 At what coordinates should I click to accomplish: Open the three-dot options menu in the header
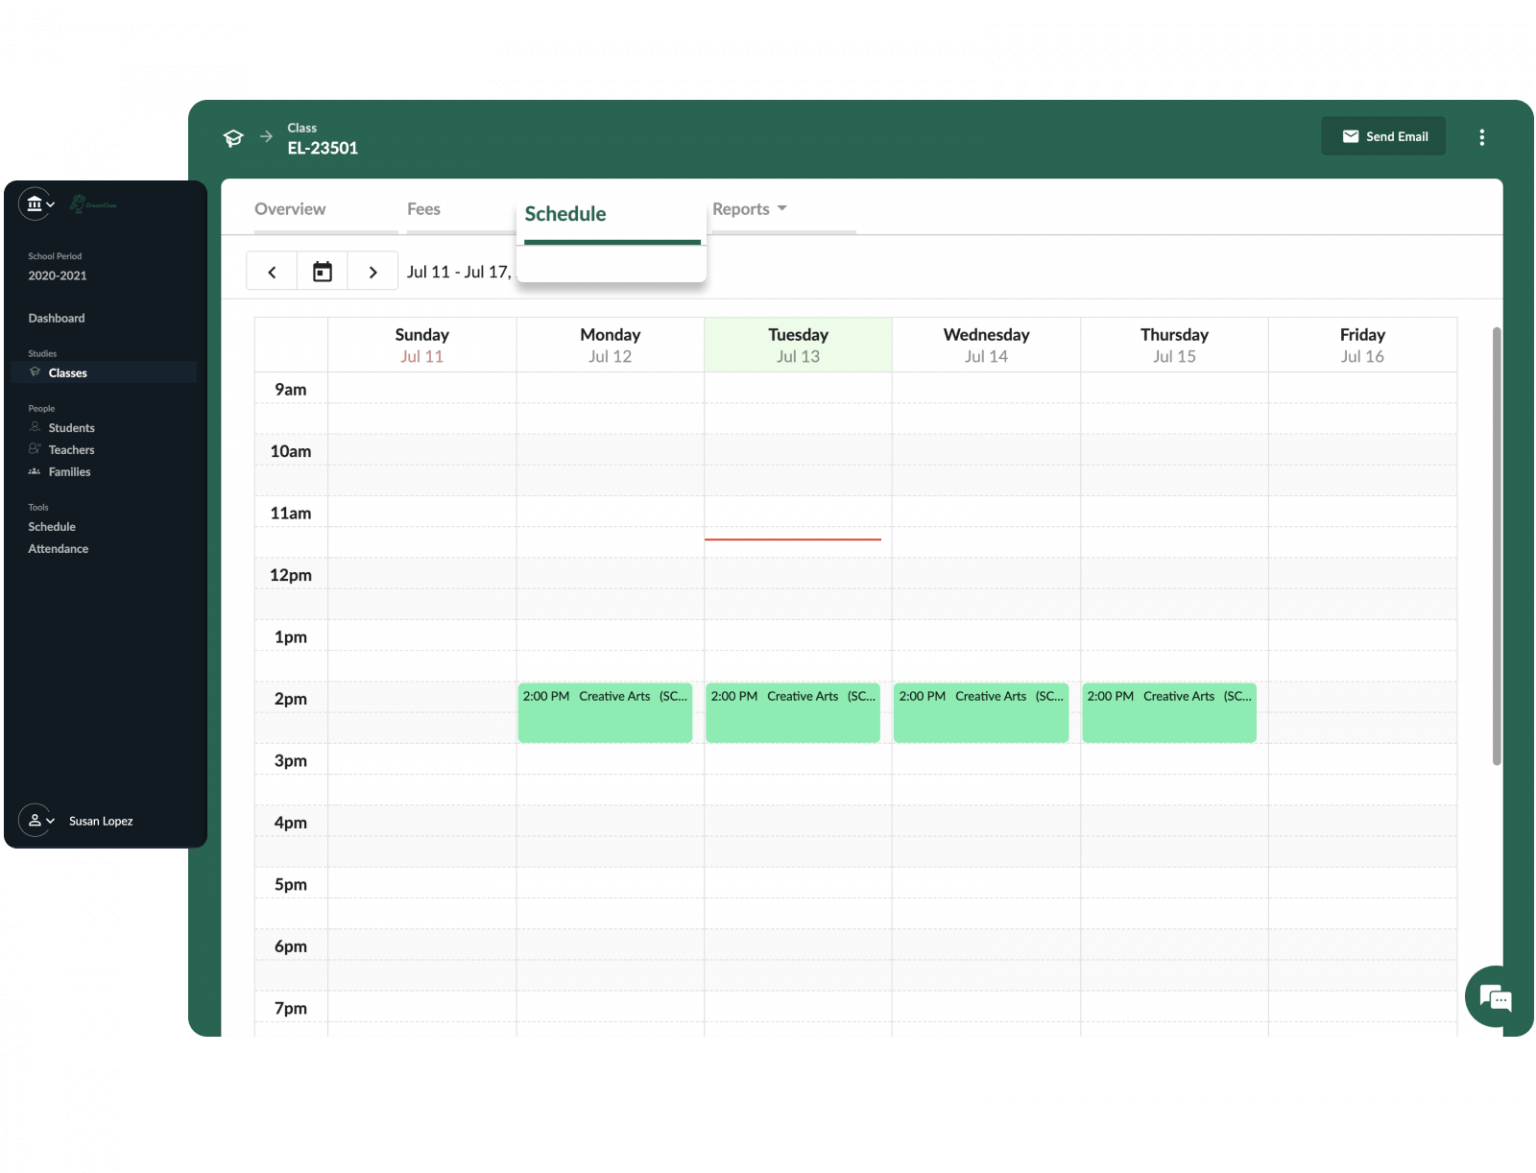point(1482,137)
